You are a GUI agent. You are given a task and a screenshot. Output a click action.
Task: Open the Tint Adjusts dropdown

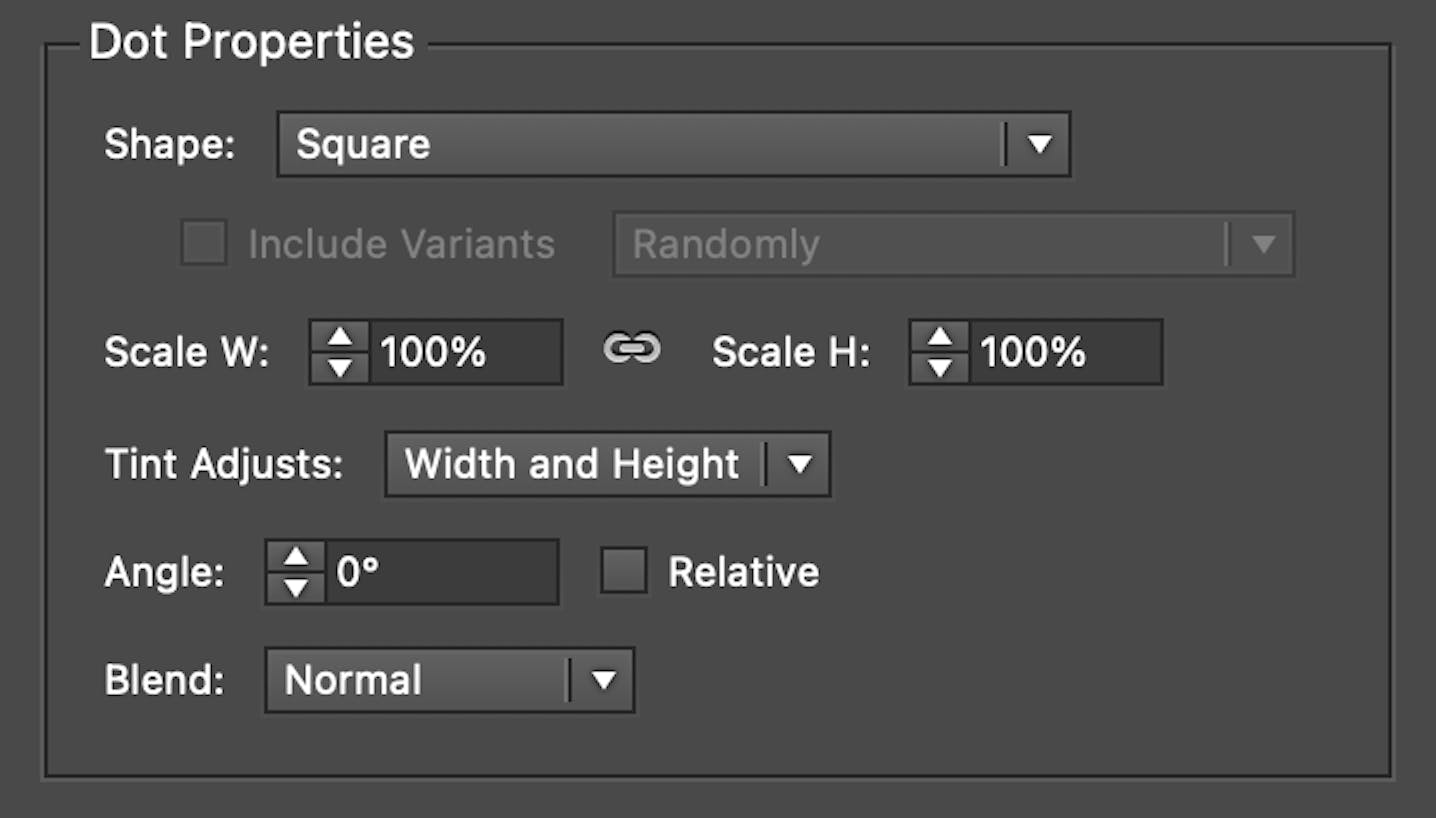click(607, 464)
